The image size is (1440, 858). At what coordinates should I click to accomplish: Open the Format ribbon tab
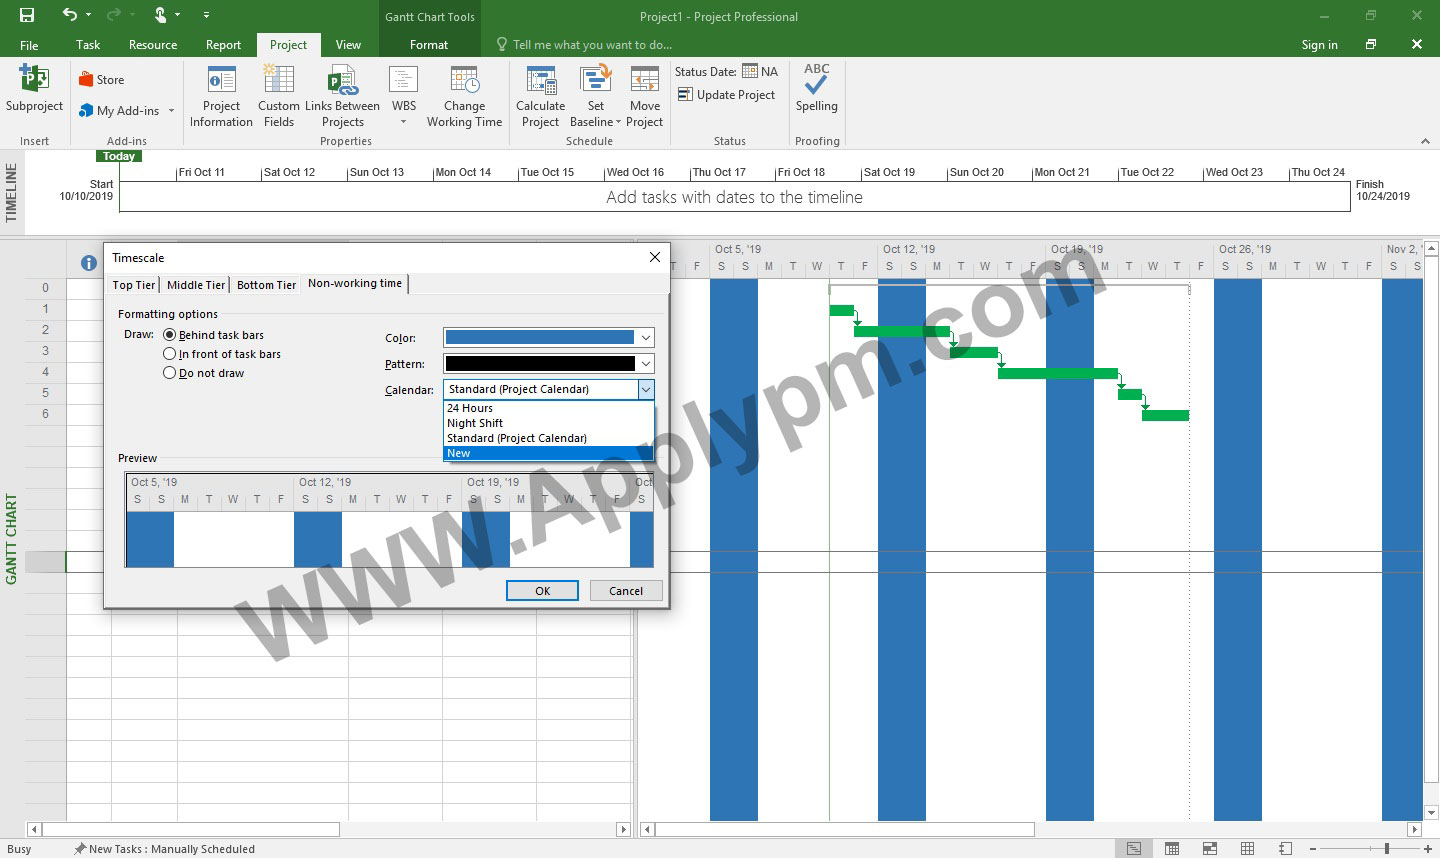(429, 45)
